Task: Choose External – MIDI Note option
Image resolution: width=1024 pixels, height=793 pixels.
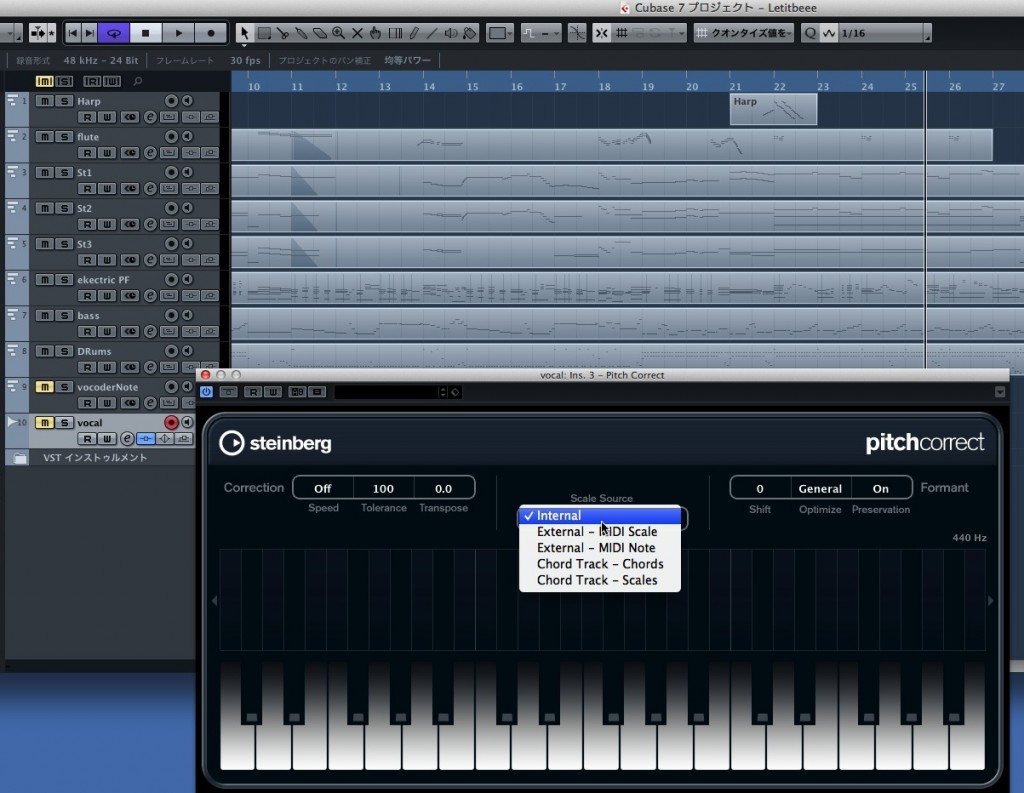Action: 600,548
